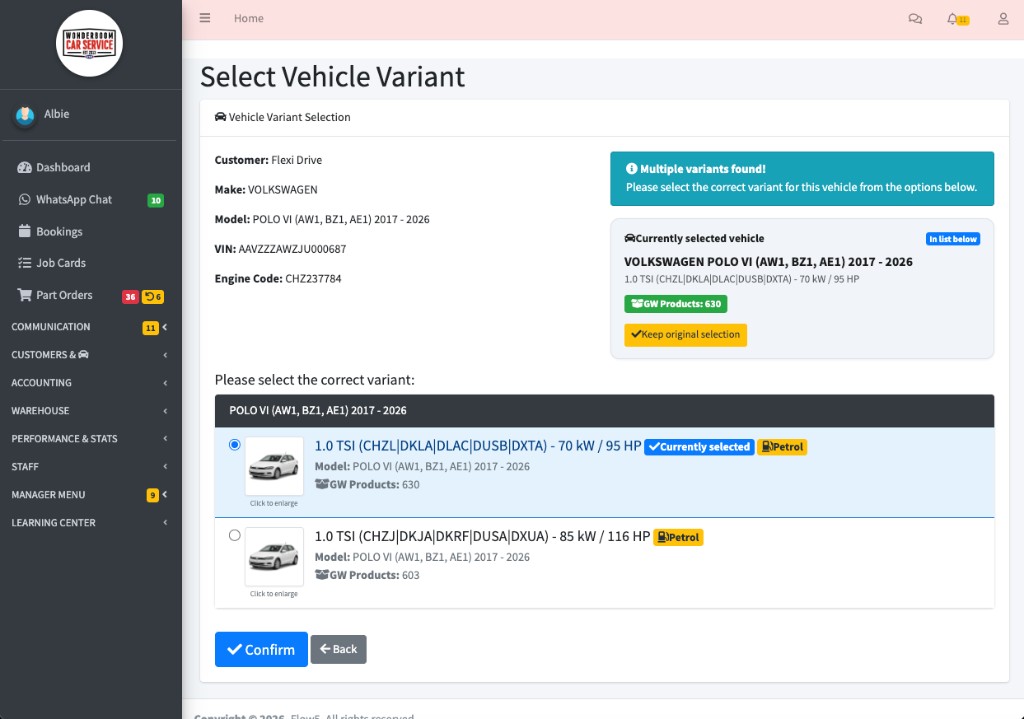Viewport: 1024px width, 719px height.
Task: Click the Dashboard gauge icon
Action: (x=24, y=167)
